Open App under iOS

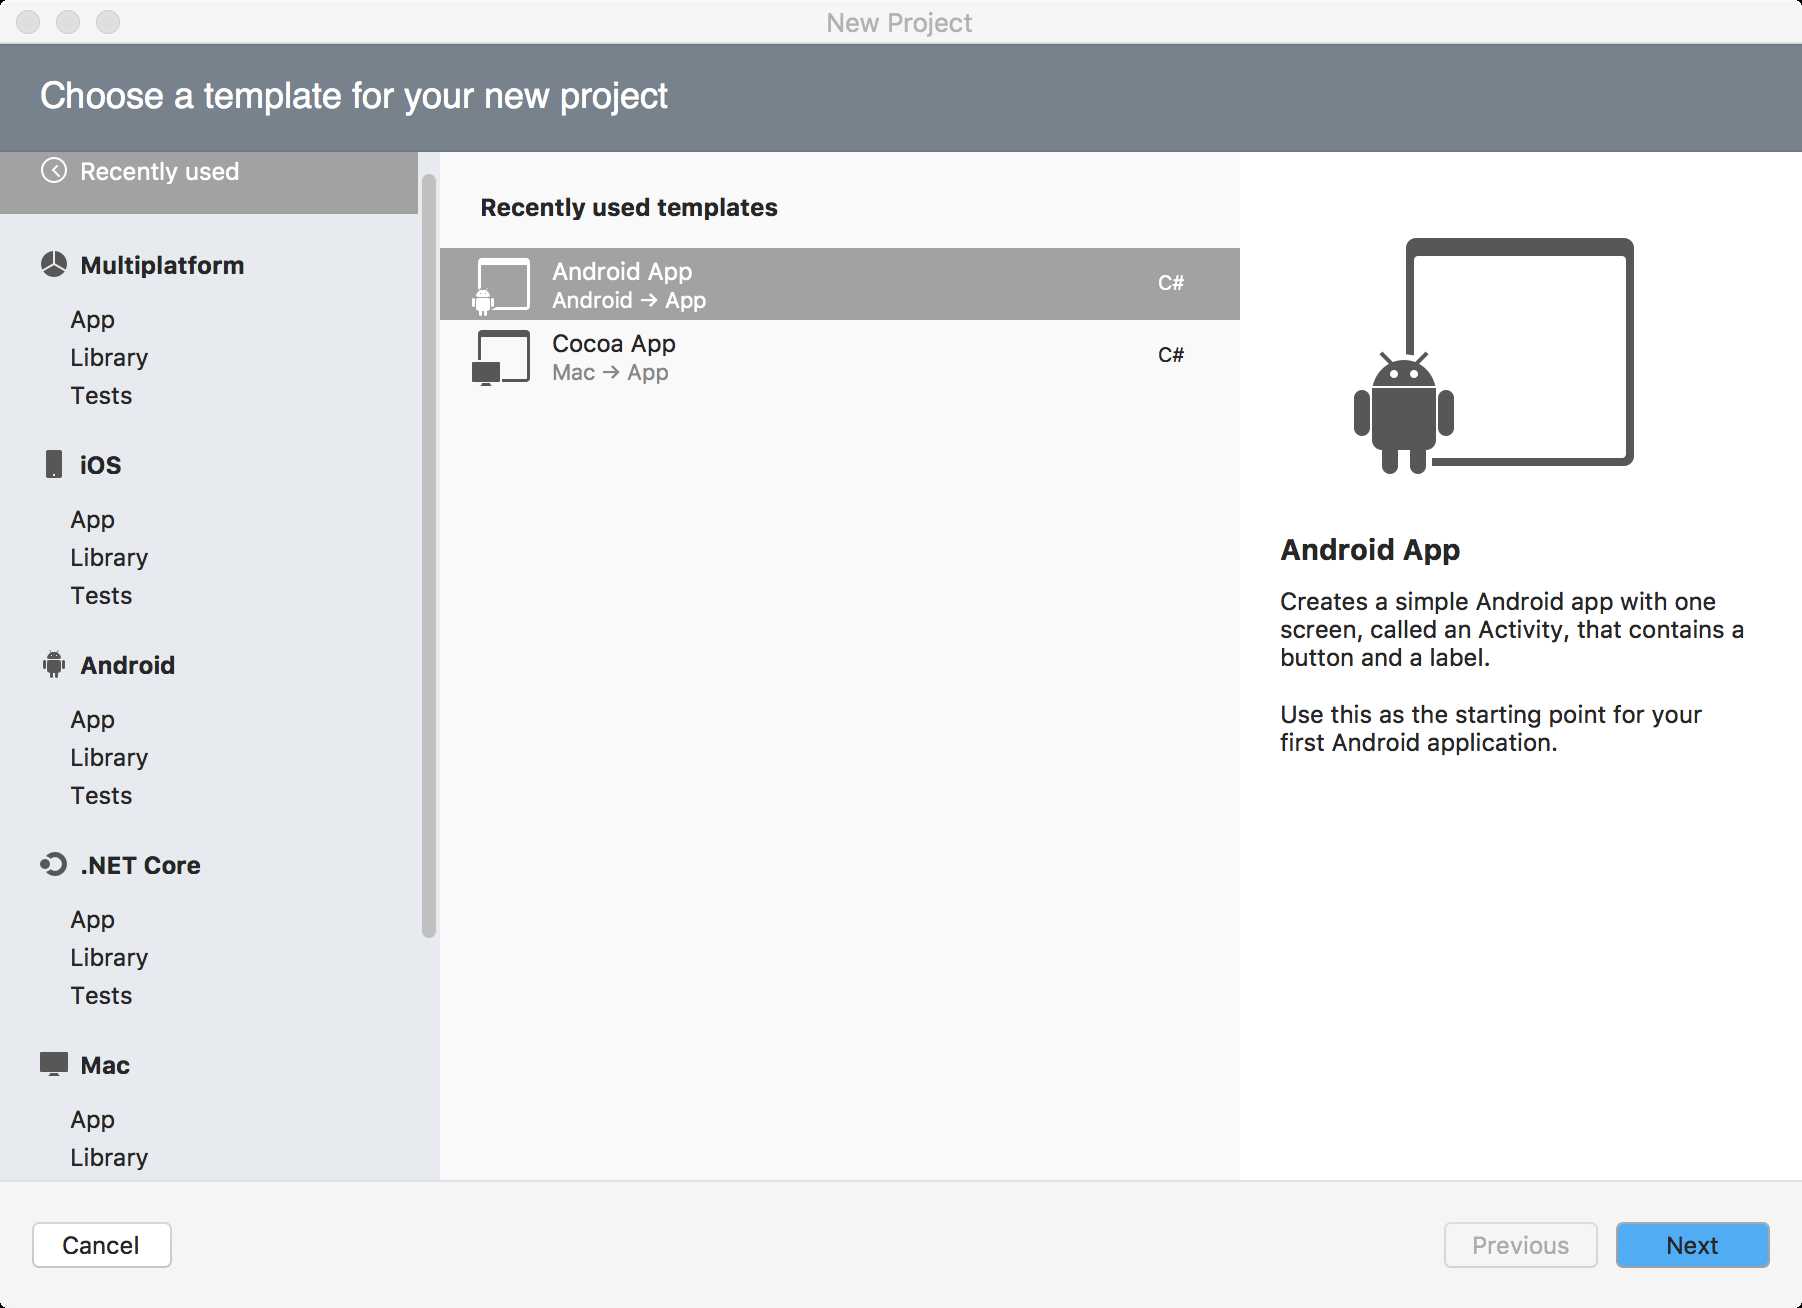[x=92, y=520]
